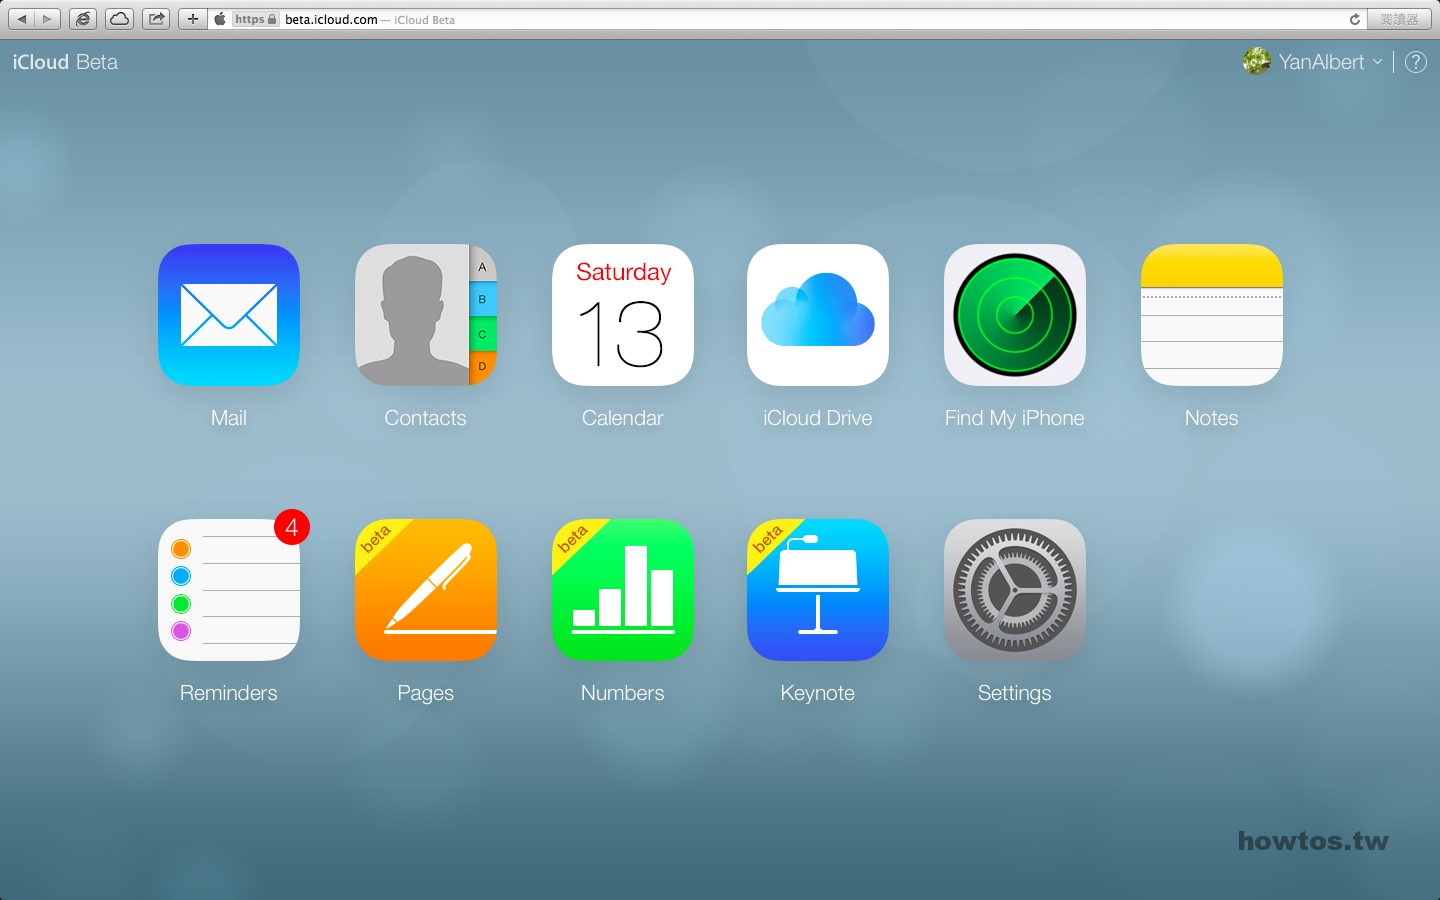
Task: Click the Reminders label text
Action: tap(229, 693)
